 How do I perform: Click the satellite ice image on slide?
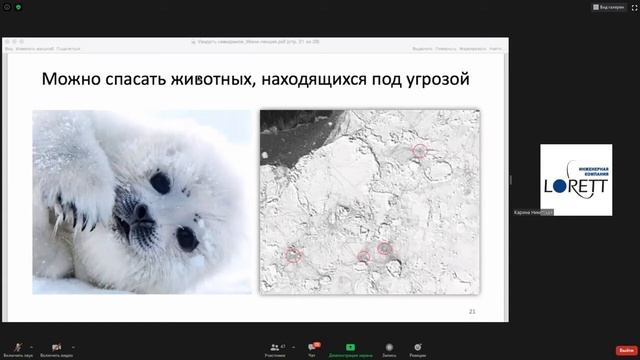point(370,202)
